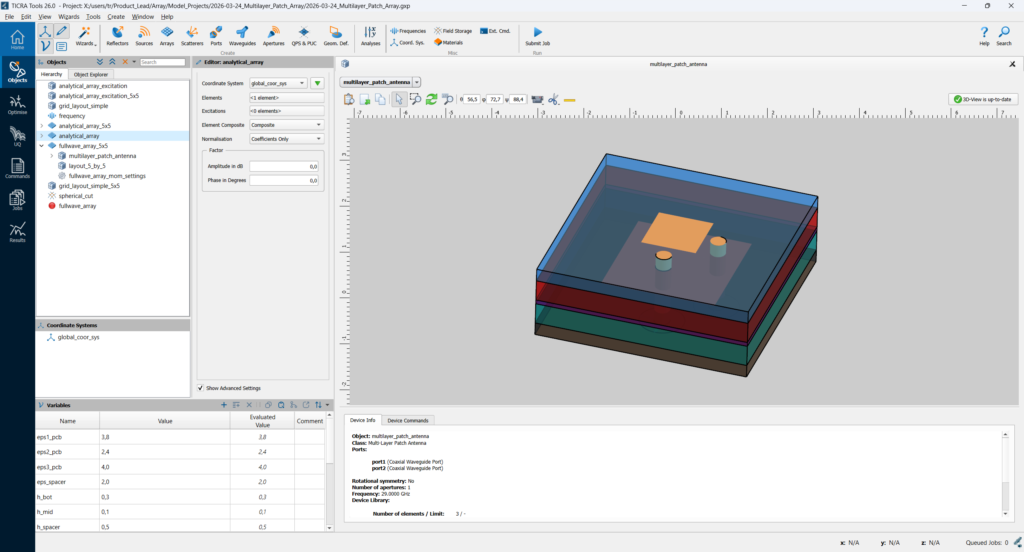Click the Reflectors icon in the Create ribbon
Viewport: 1024px width, 552px height.
pos(117,36)
